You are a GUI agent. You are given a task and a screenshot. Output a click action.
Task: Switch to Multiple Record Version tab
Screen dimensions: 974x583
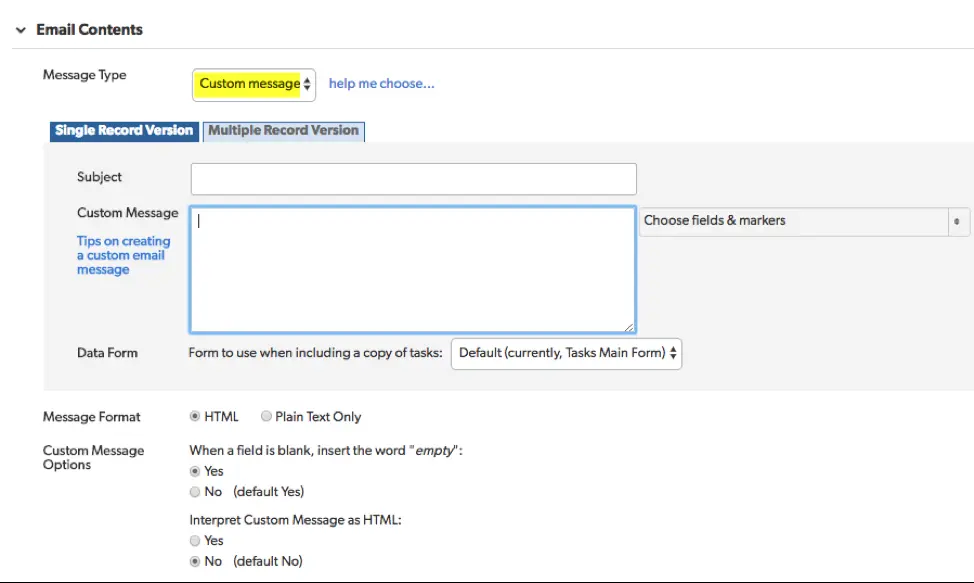click(284, 131)
